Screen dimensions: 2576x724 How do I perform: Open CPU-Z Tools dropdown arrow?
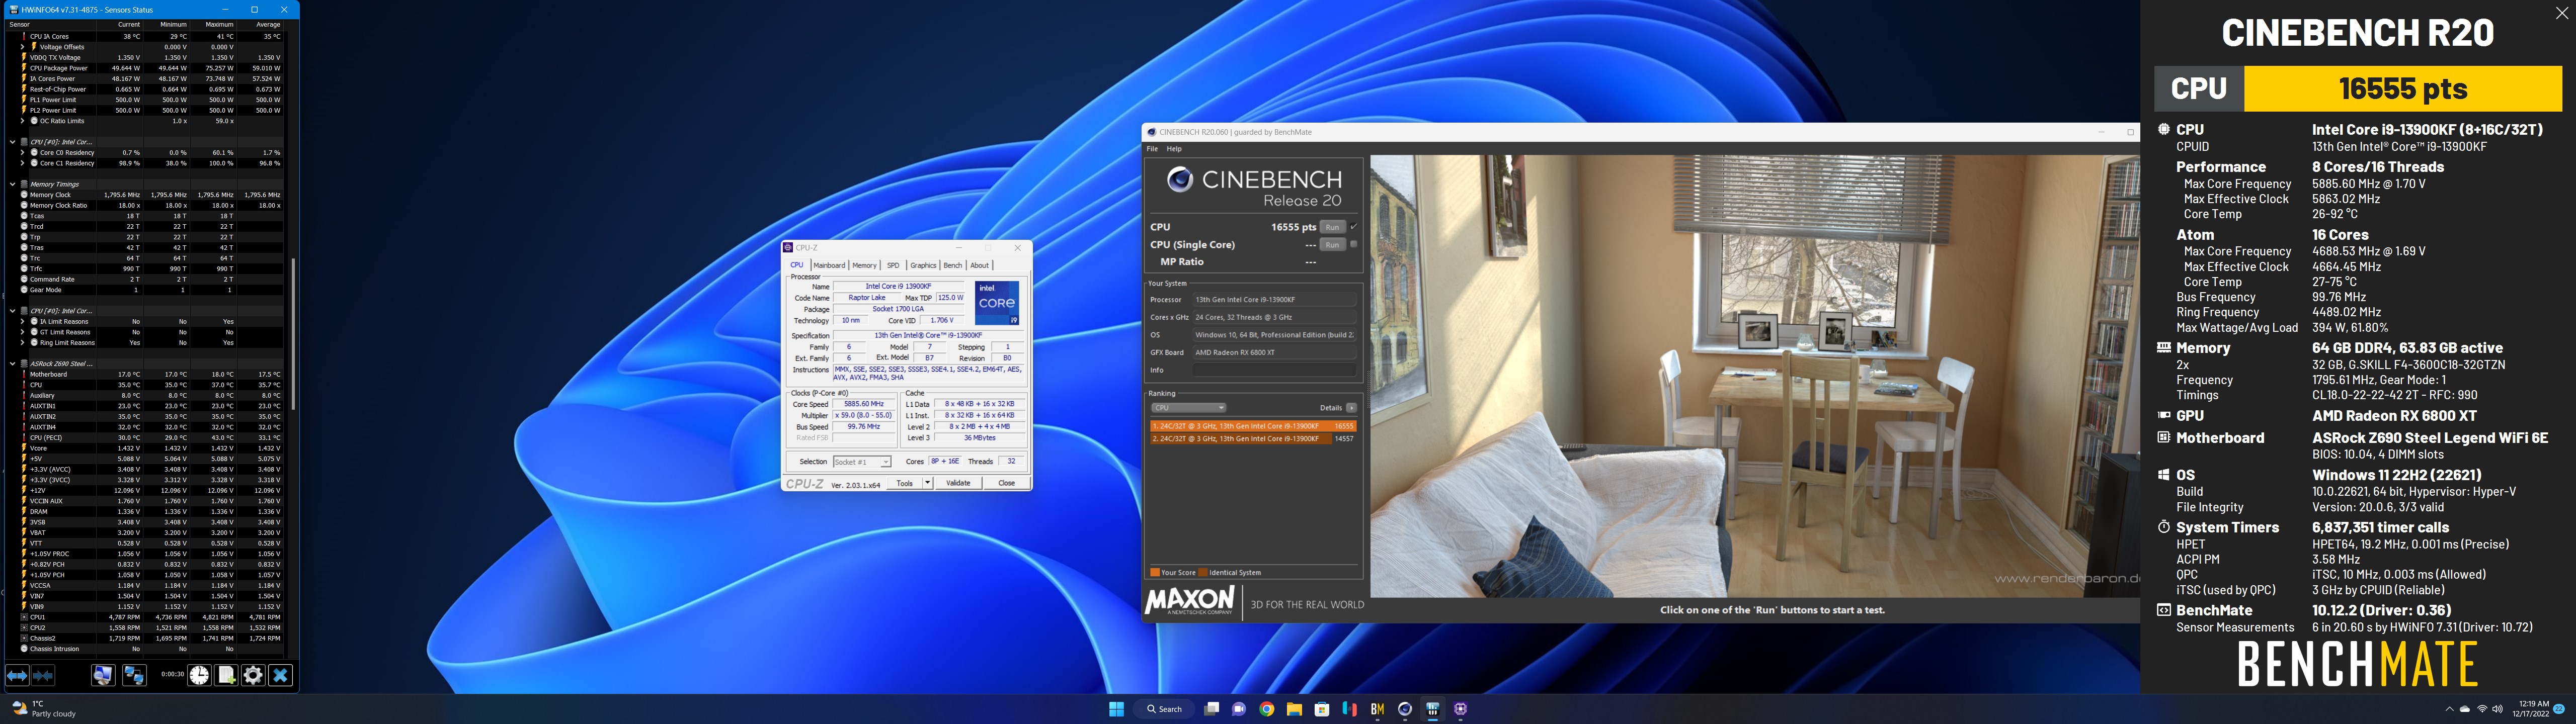click(x=928, y=483)
